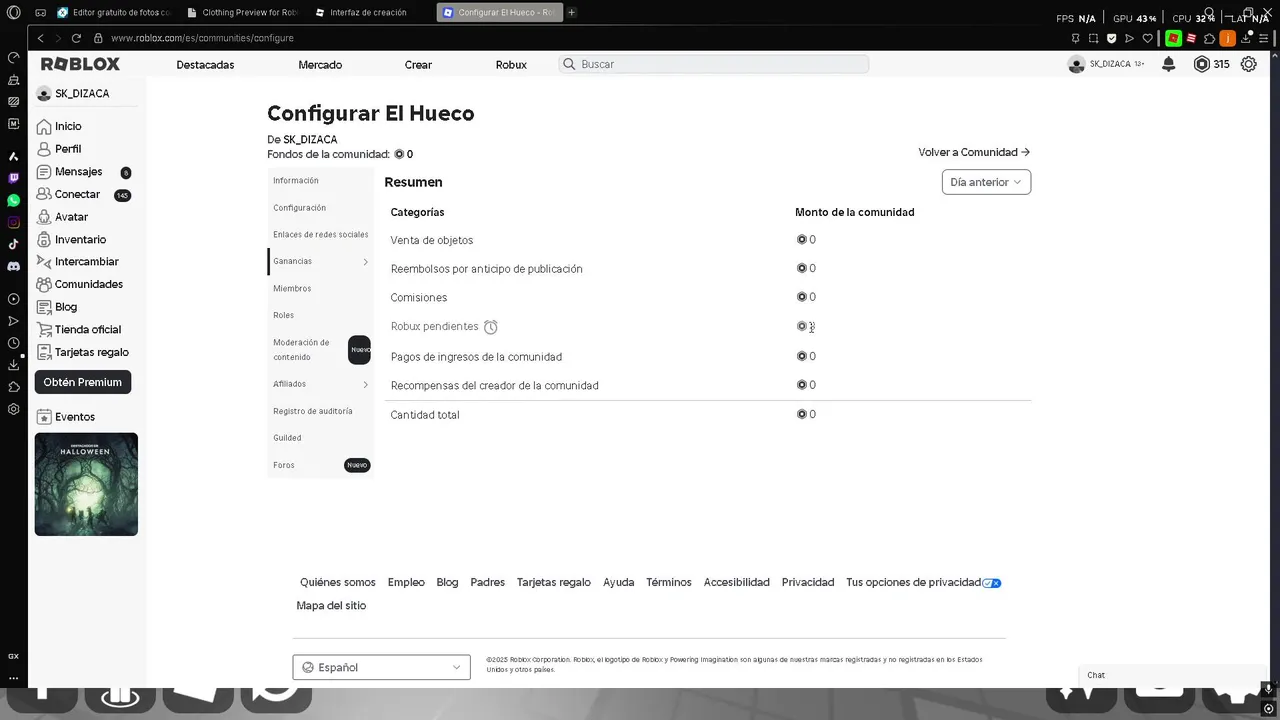Image resolution: width=1280 pixels, height=720 pixels.
Task: Click the Buscar search field
Action: click(x=714, y=64)
